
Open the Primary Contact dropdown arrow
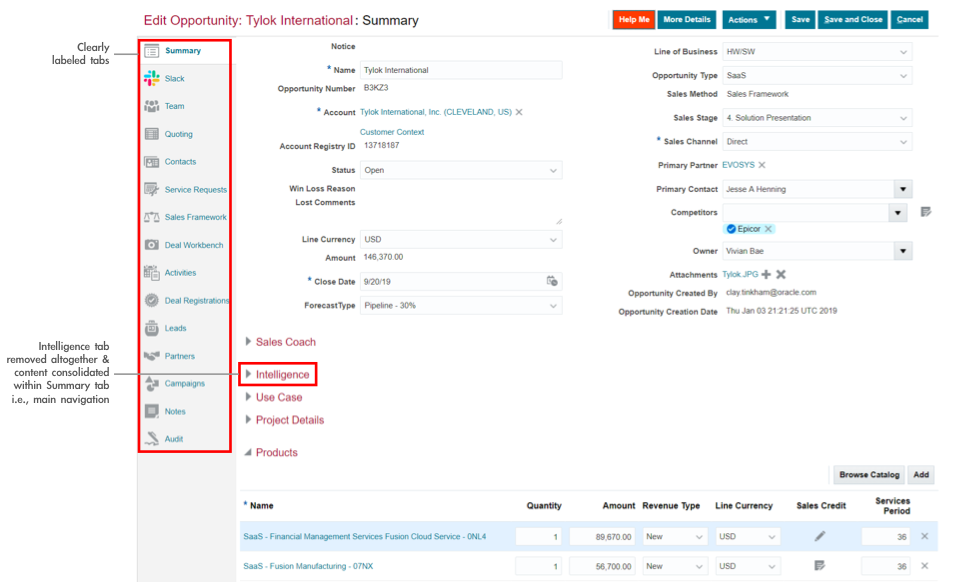click(x=903, y=189)
